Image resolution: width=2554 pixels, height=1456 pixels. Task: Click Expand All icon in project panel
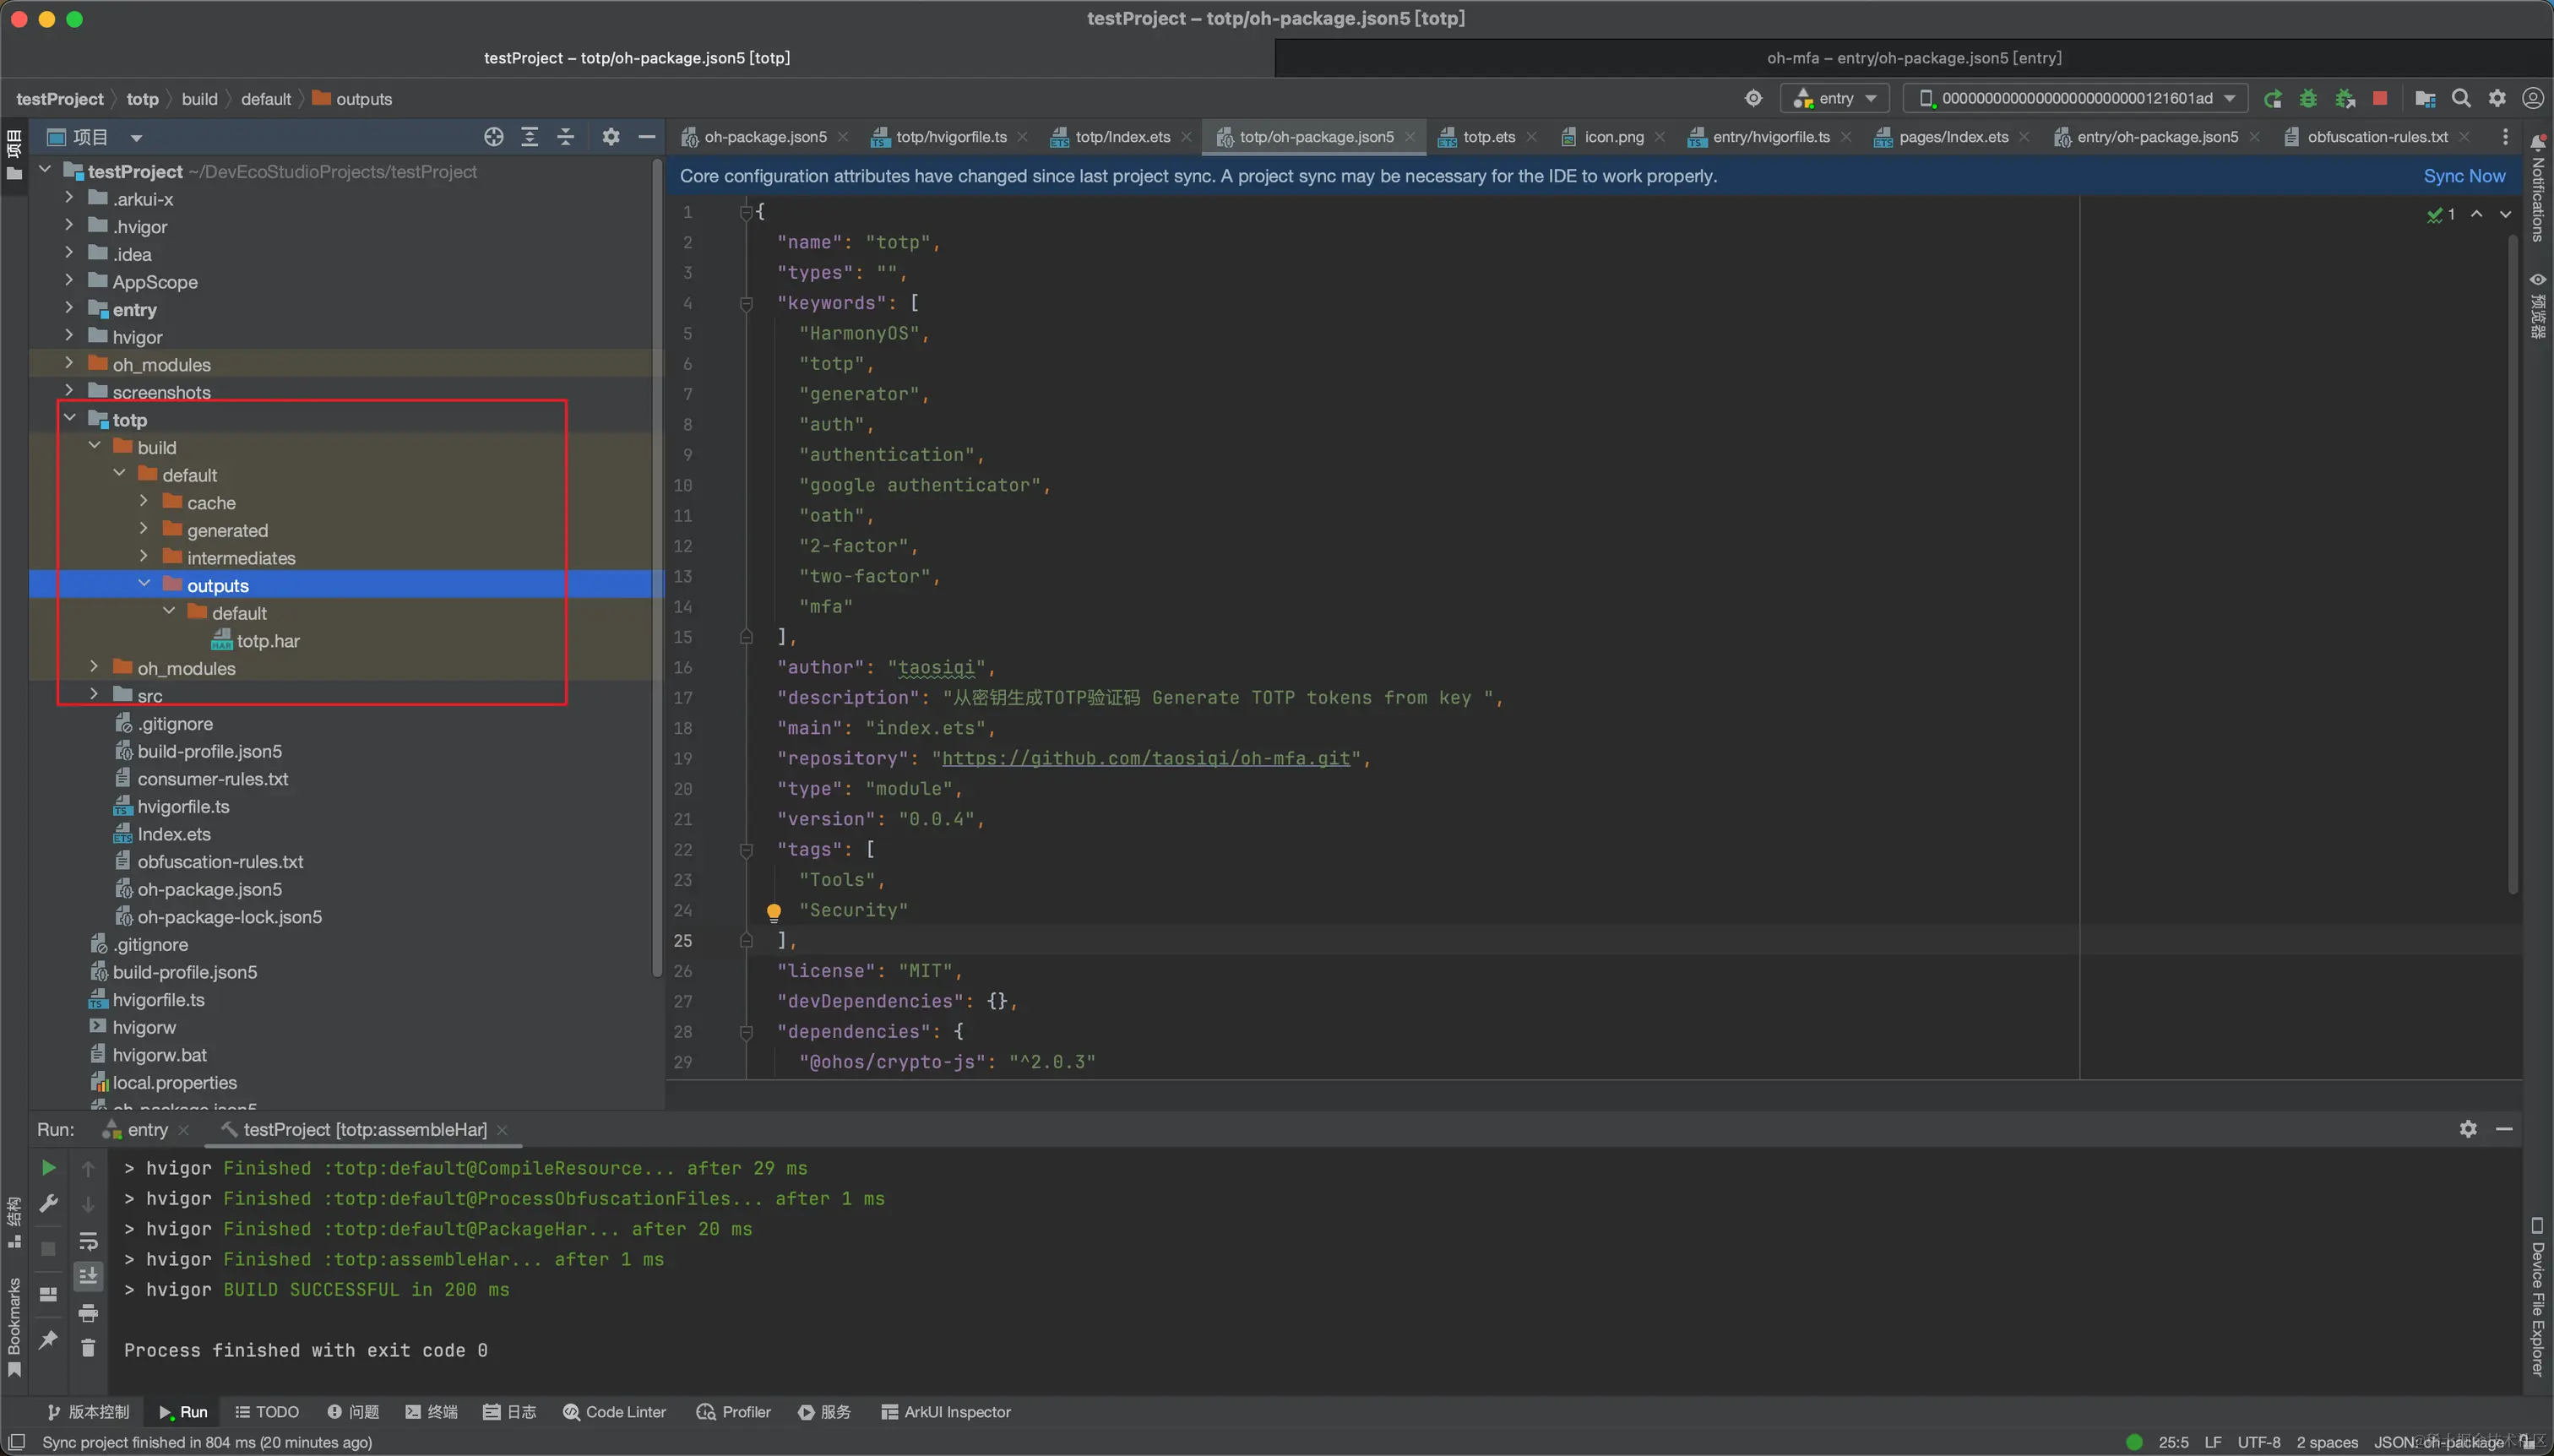point(530,137)
